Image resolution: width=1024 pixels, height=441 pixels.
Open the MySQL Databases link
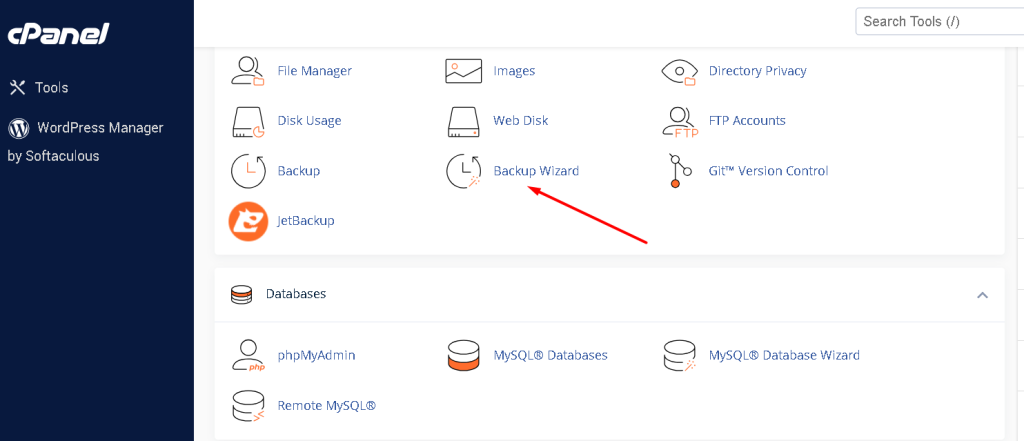pos(551,355)
